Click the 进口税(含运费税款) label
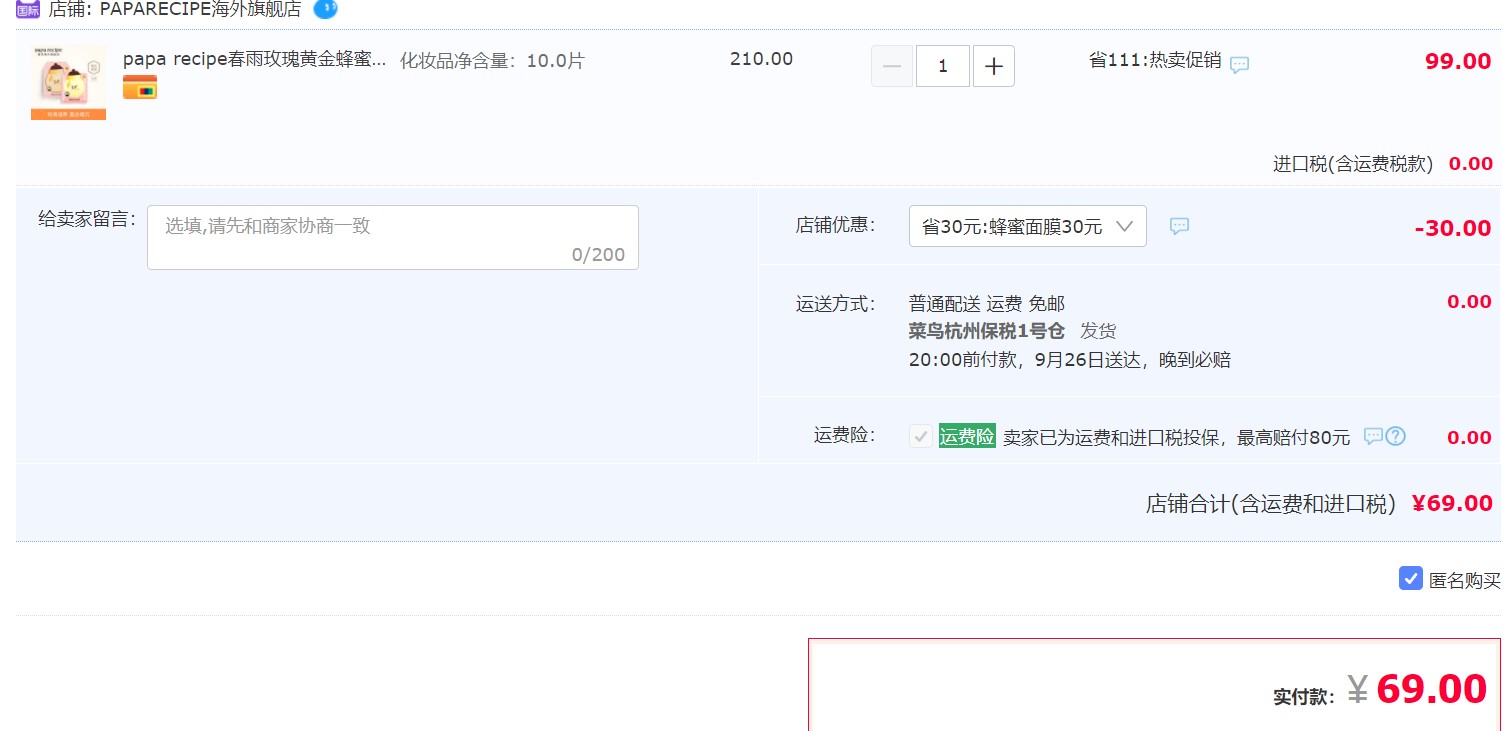Screen dimensions: 1507x731 [x=1353, y=164]
